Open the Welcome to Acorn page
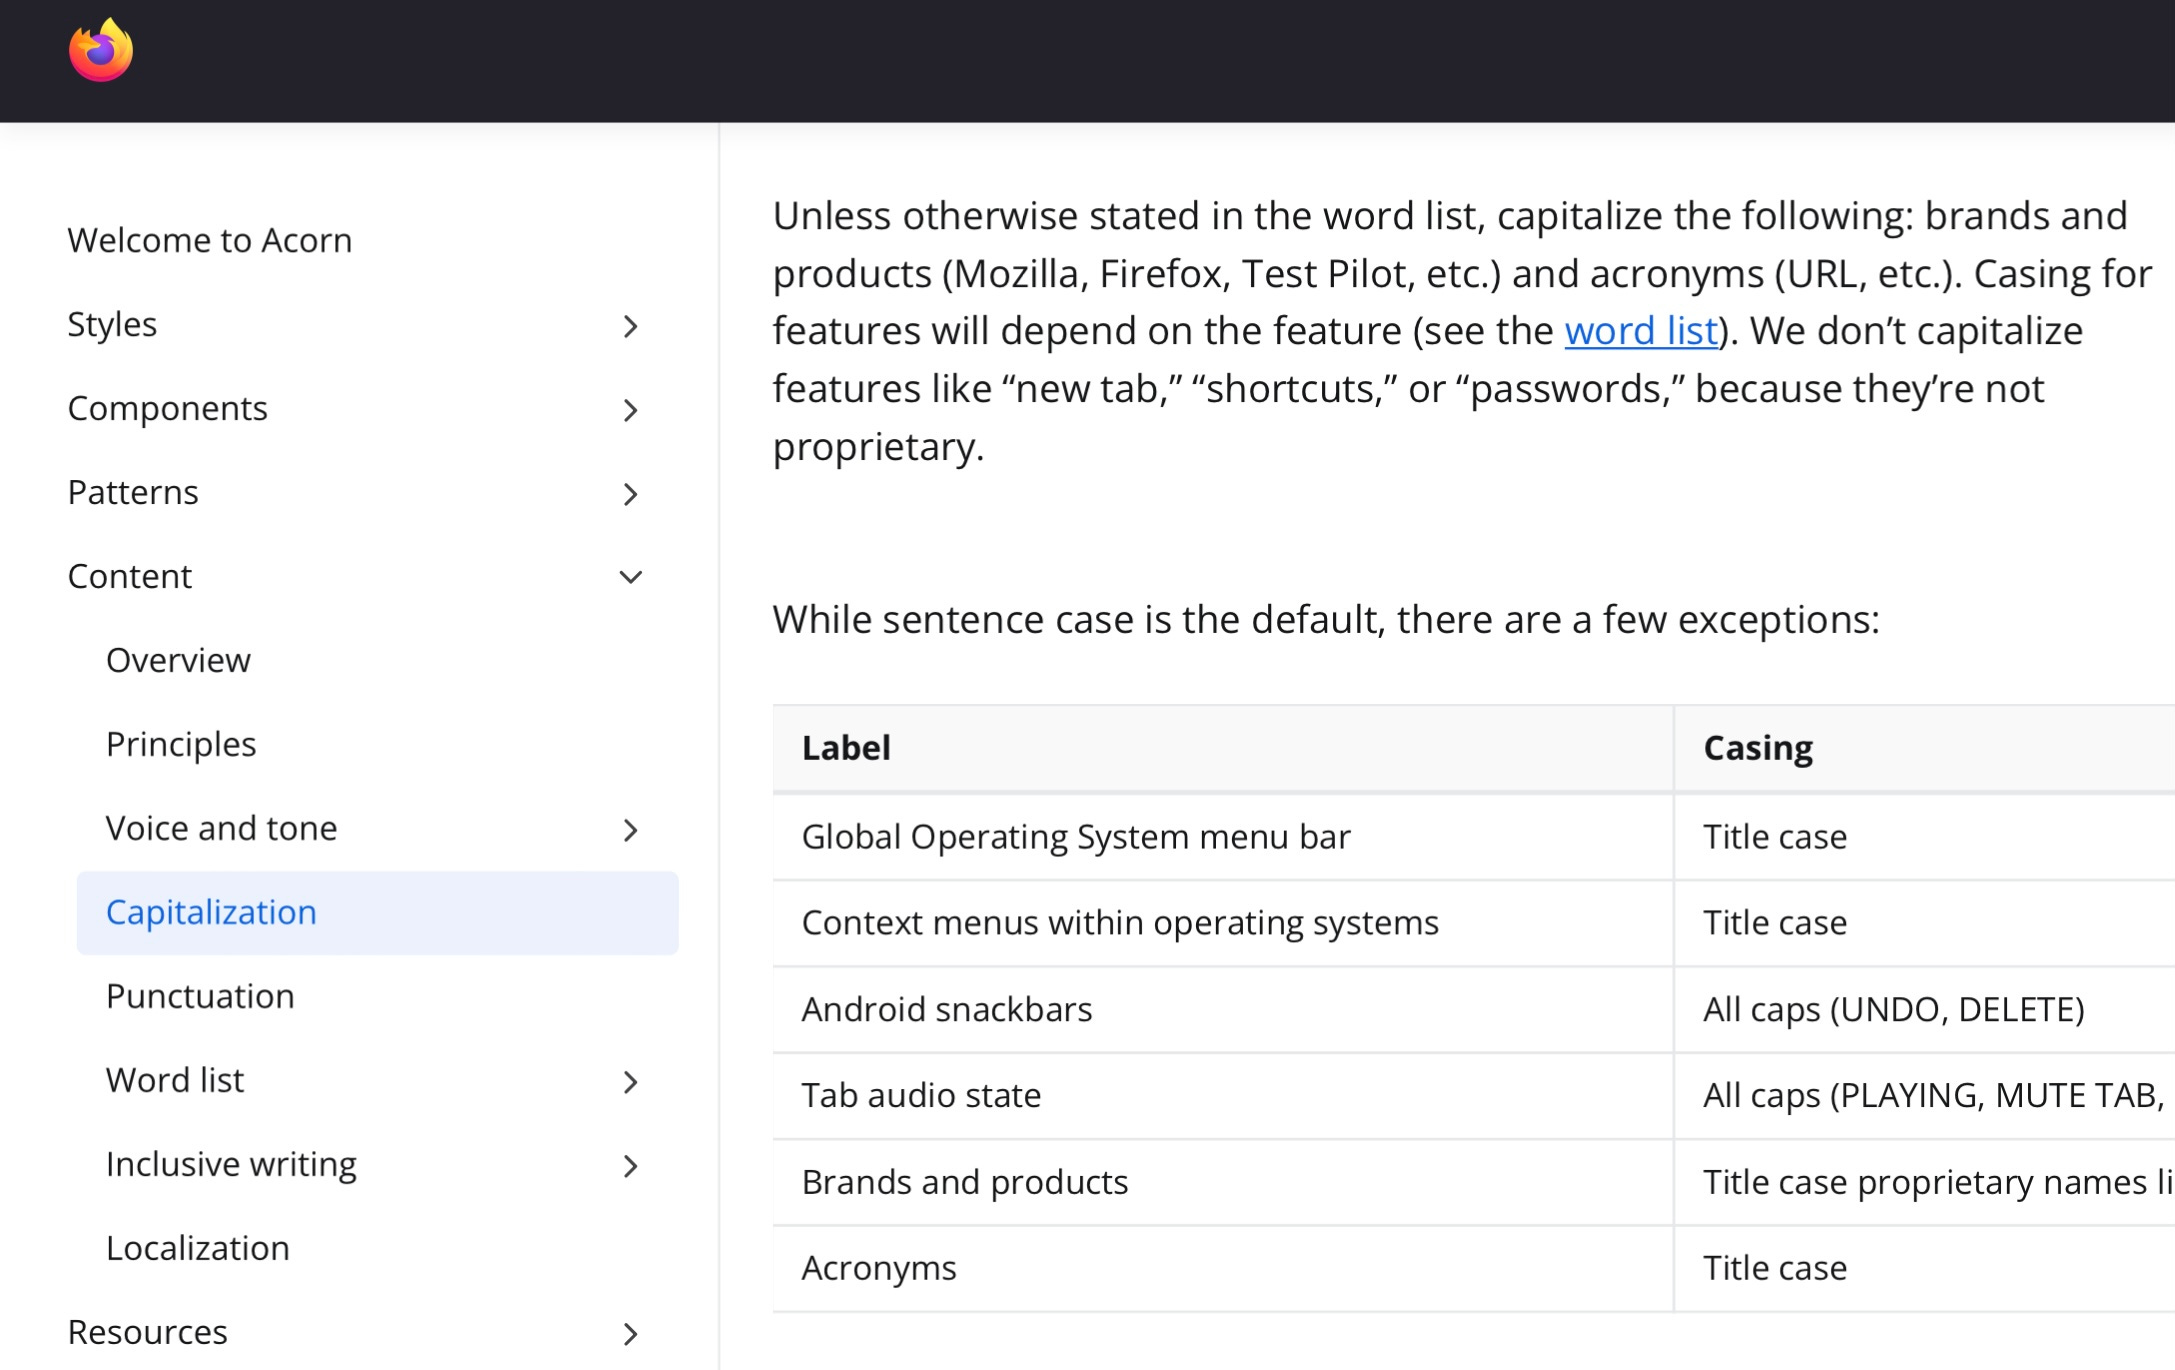This screenshot has width=2175, height=1370. [x=210, y=240]
